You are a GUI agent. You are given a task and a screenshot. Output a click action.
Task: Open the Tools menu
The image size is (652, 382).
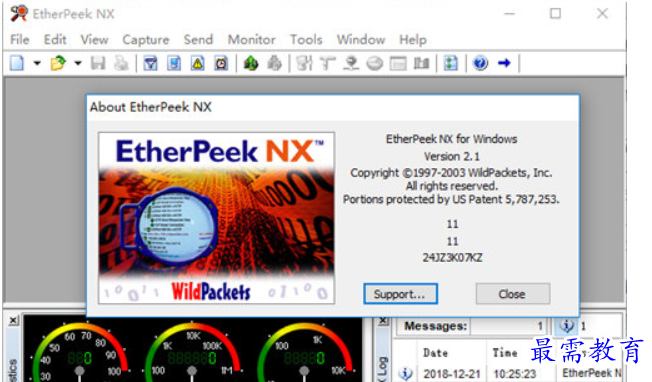pos(306,39)
